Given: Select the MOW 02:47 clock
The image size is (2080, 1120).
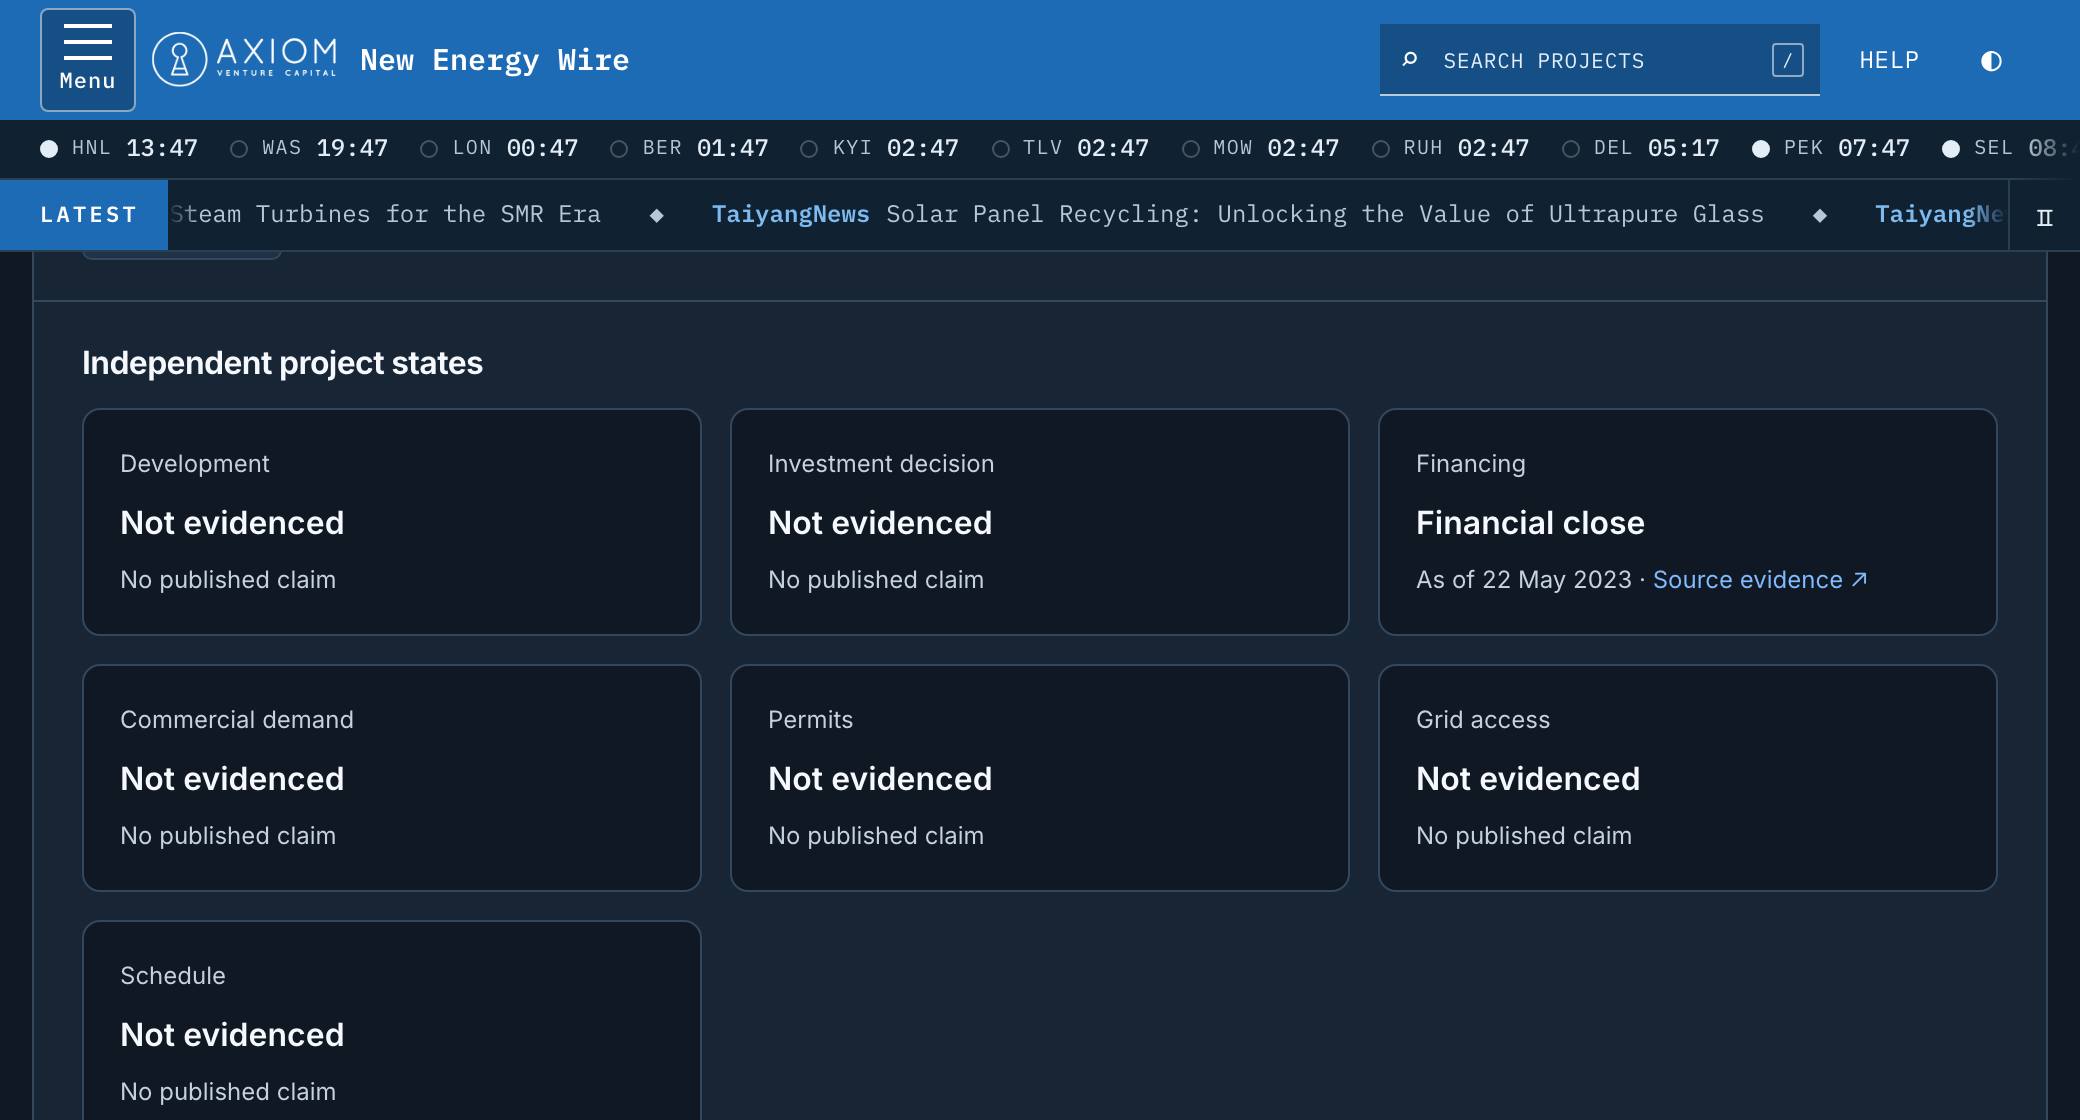Looking at the screenshot, I should click(x=1260, y=148).
